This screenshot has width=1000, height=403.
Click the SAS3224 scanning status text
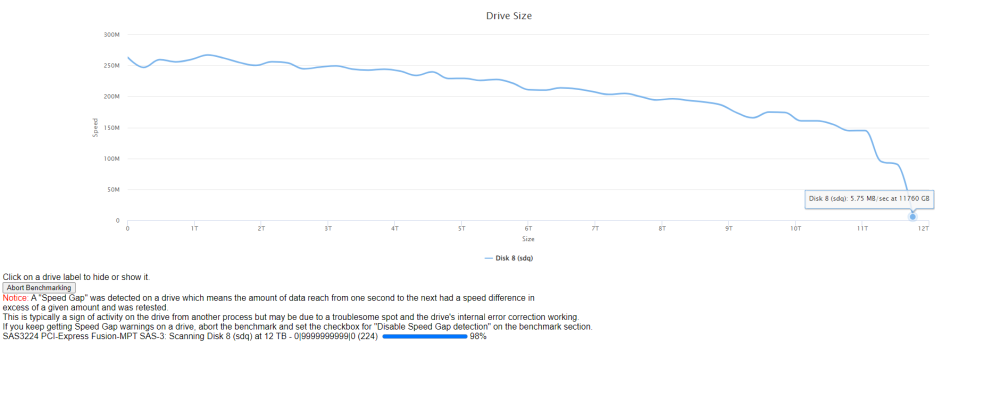[x=191, y=337]
